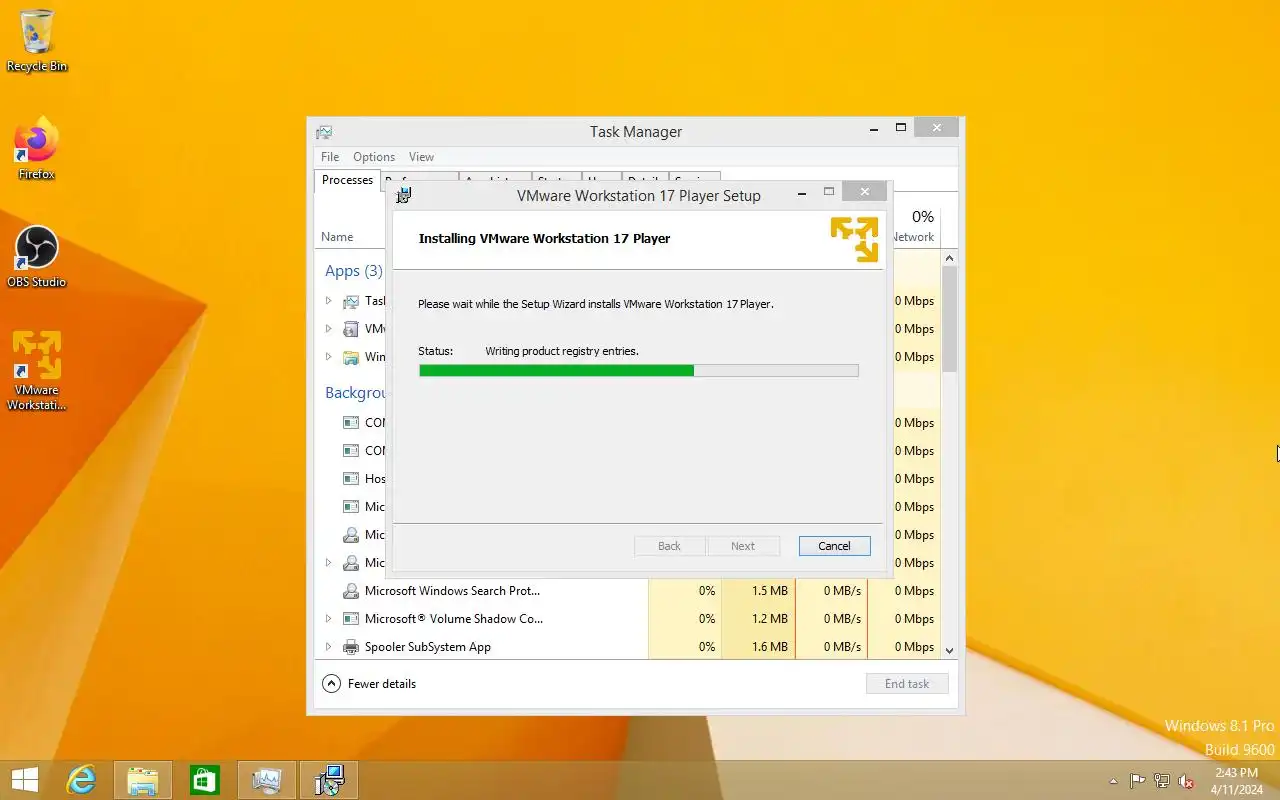1280x800 pixels.
Task: Open the Recycle Bin desktop icon
Action: pyautogui.click(x=37, y=41)
